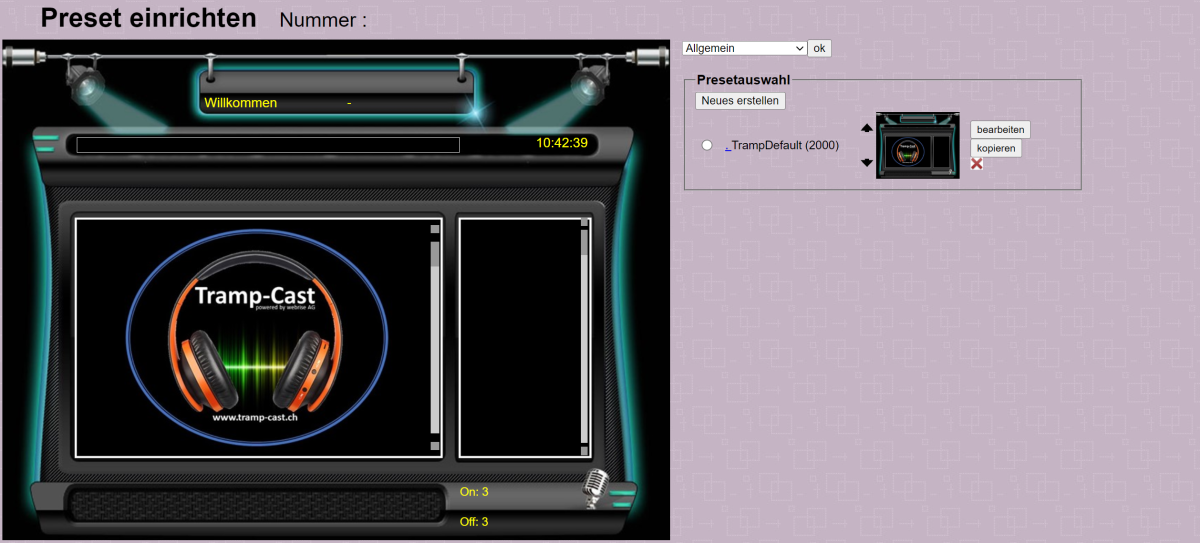The width and height of the screenshot is (1200, 543).
Task: Click the empty text field beside the clock
Action: click(x=268, y=145)
